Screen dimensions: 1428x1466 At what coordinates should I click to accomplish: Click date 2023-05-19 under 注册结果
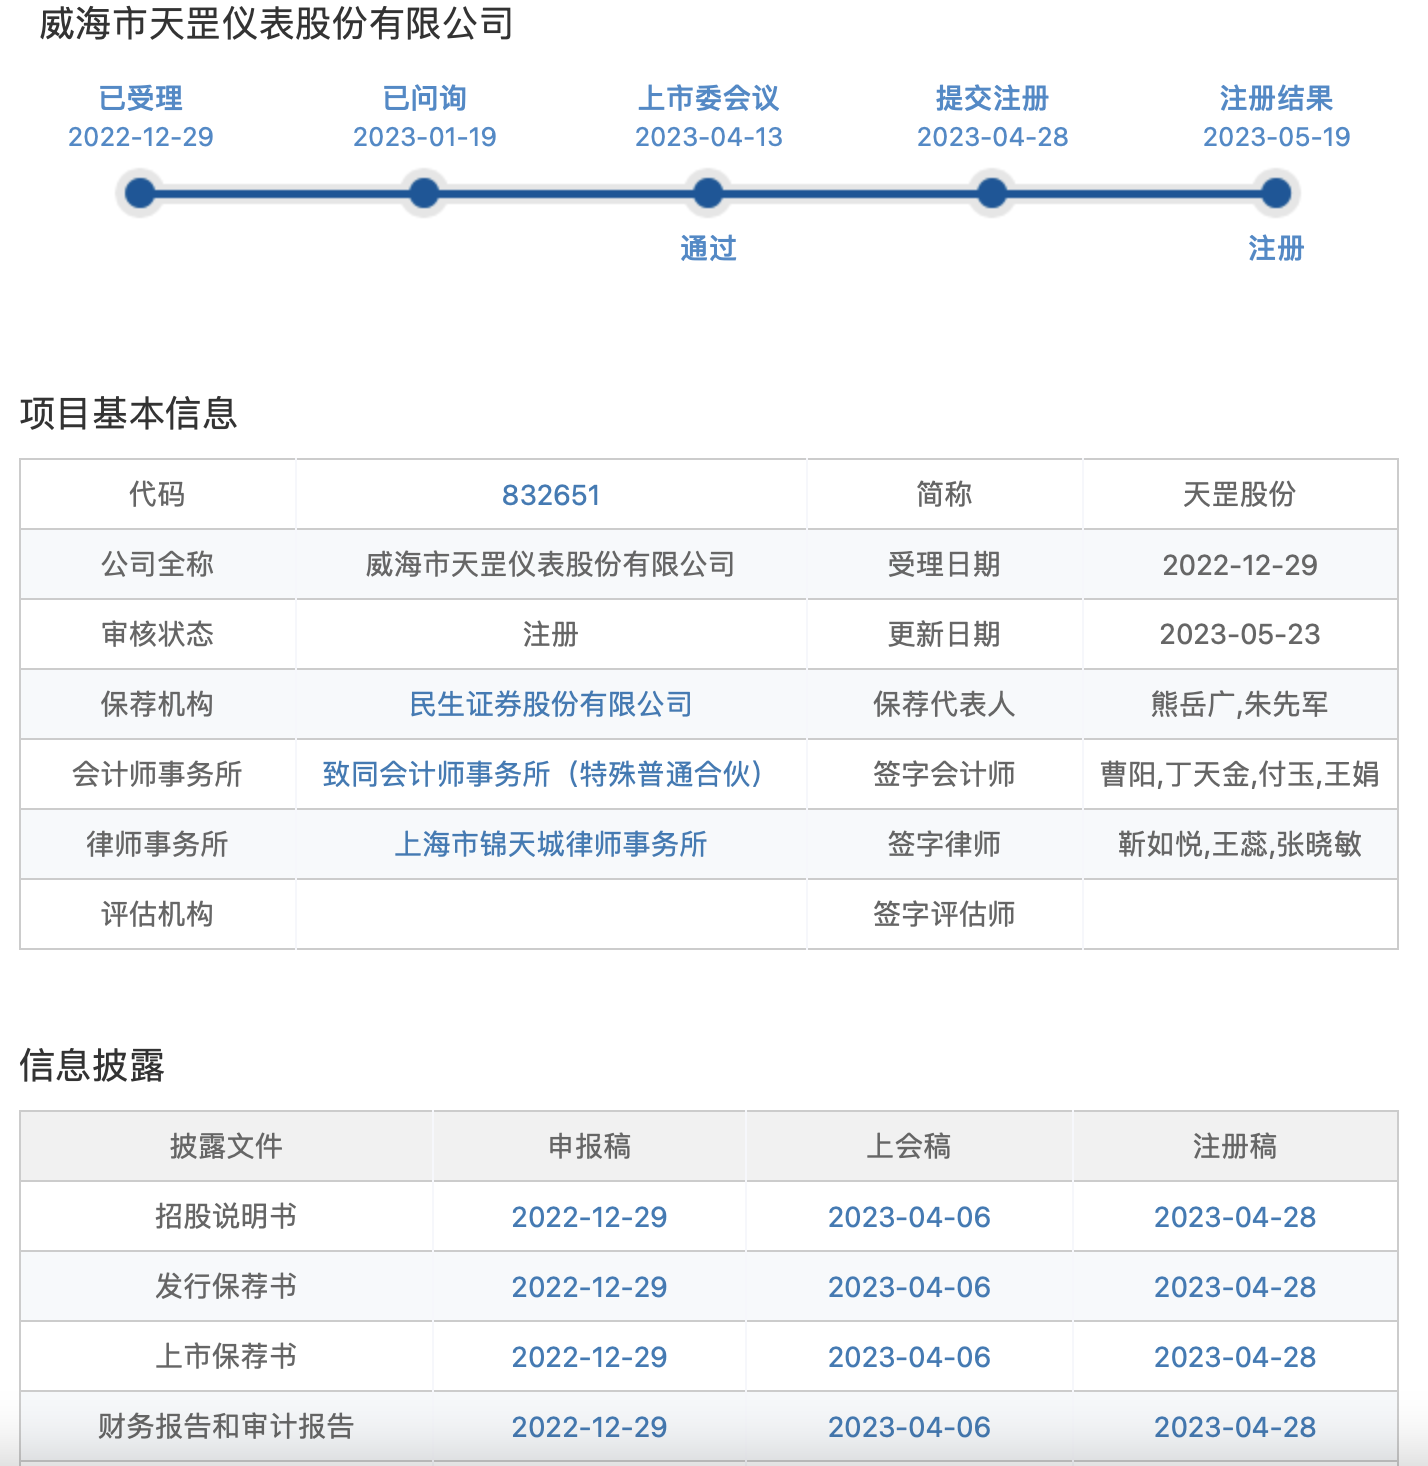click(1277, 137)
